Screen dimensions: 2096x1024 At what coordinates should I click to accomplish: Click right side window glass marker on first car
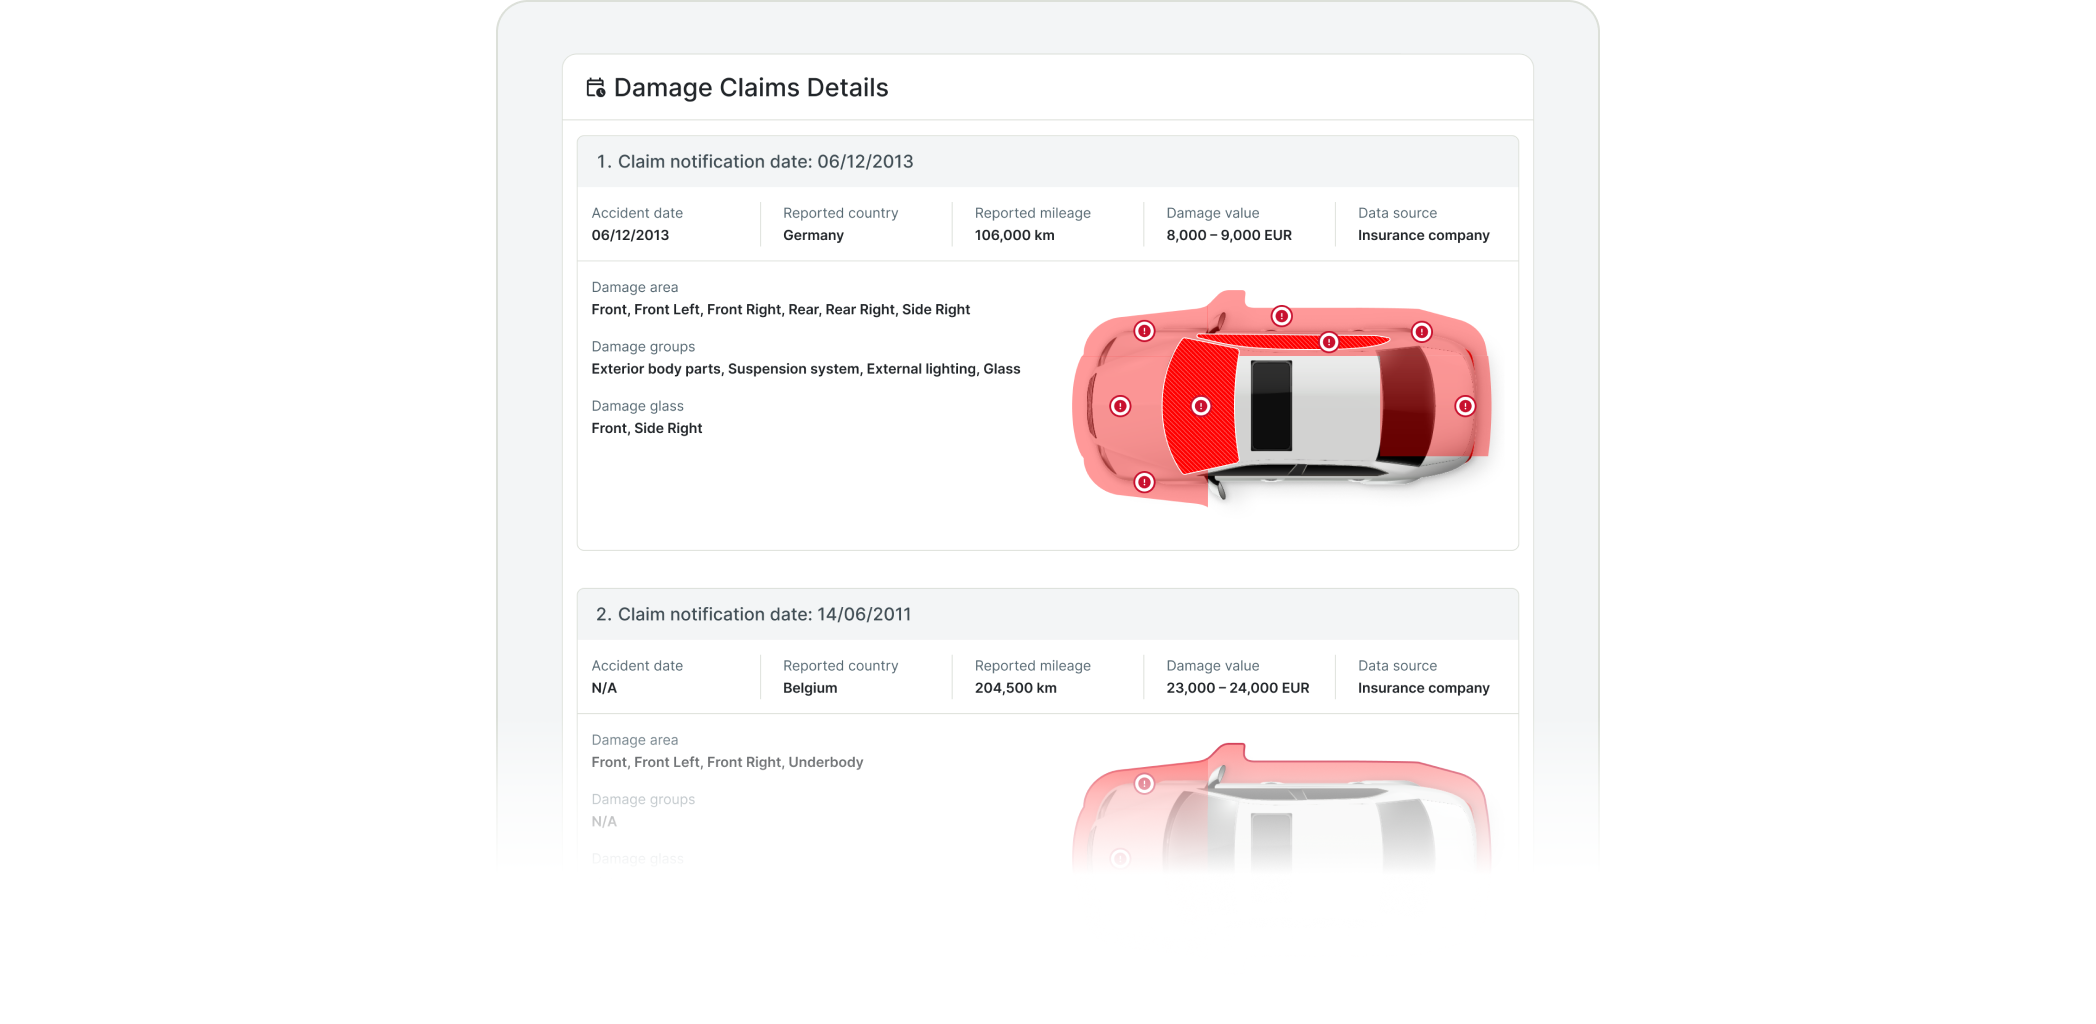(x=1329, y=342)
